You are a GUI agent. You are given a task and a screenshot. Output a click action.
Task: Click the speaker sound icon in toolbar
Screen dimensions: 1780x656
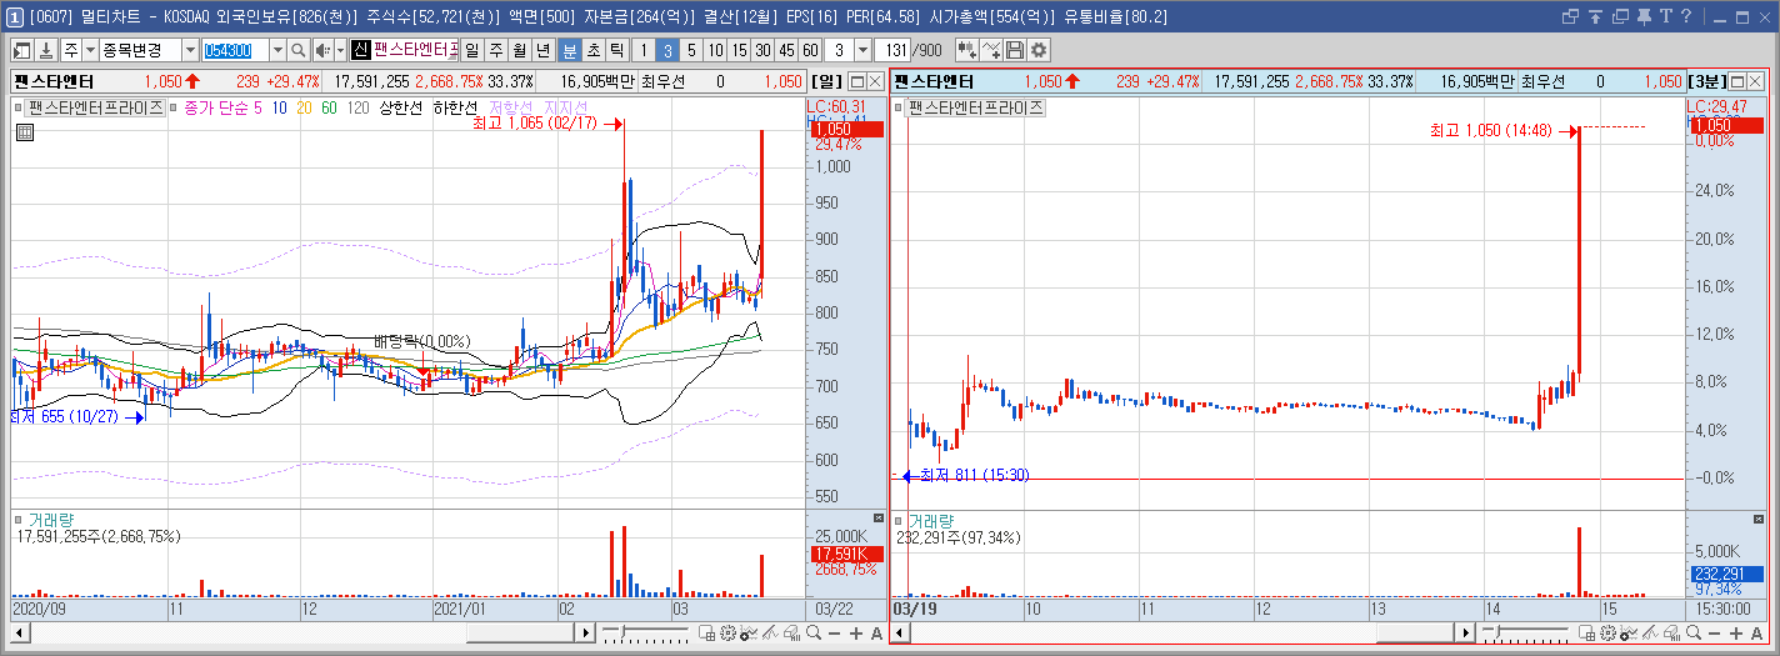tap(322, 50)
